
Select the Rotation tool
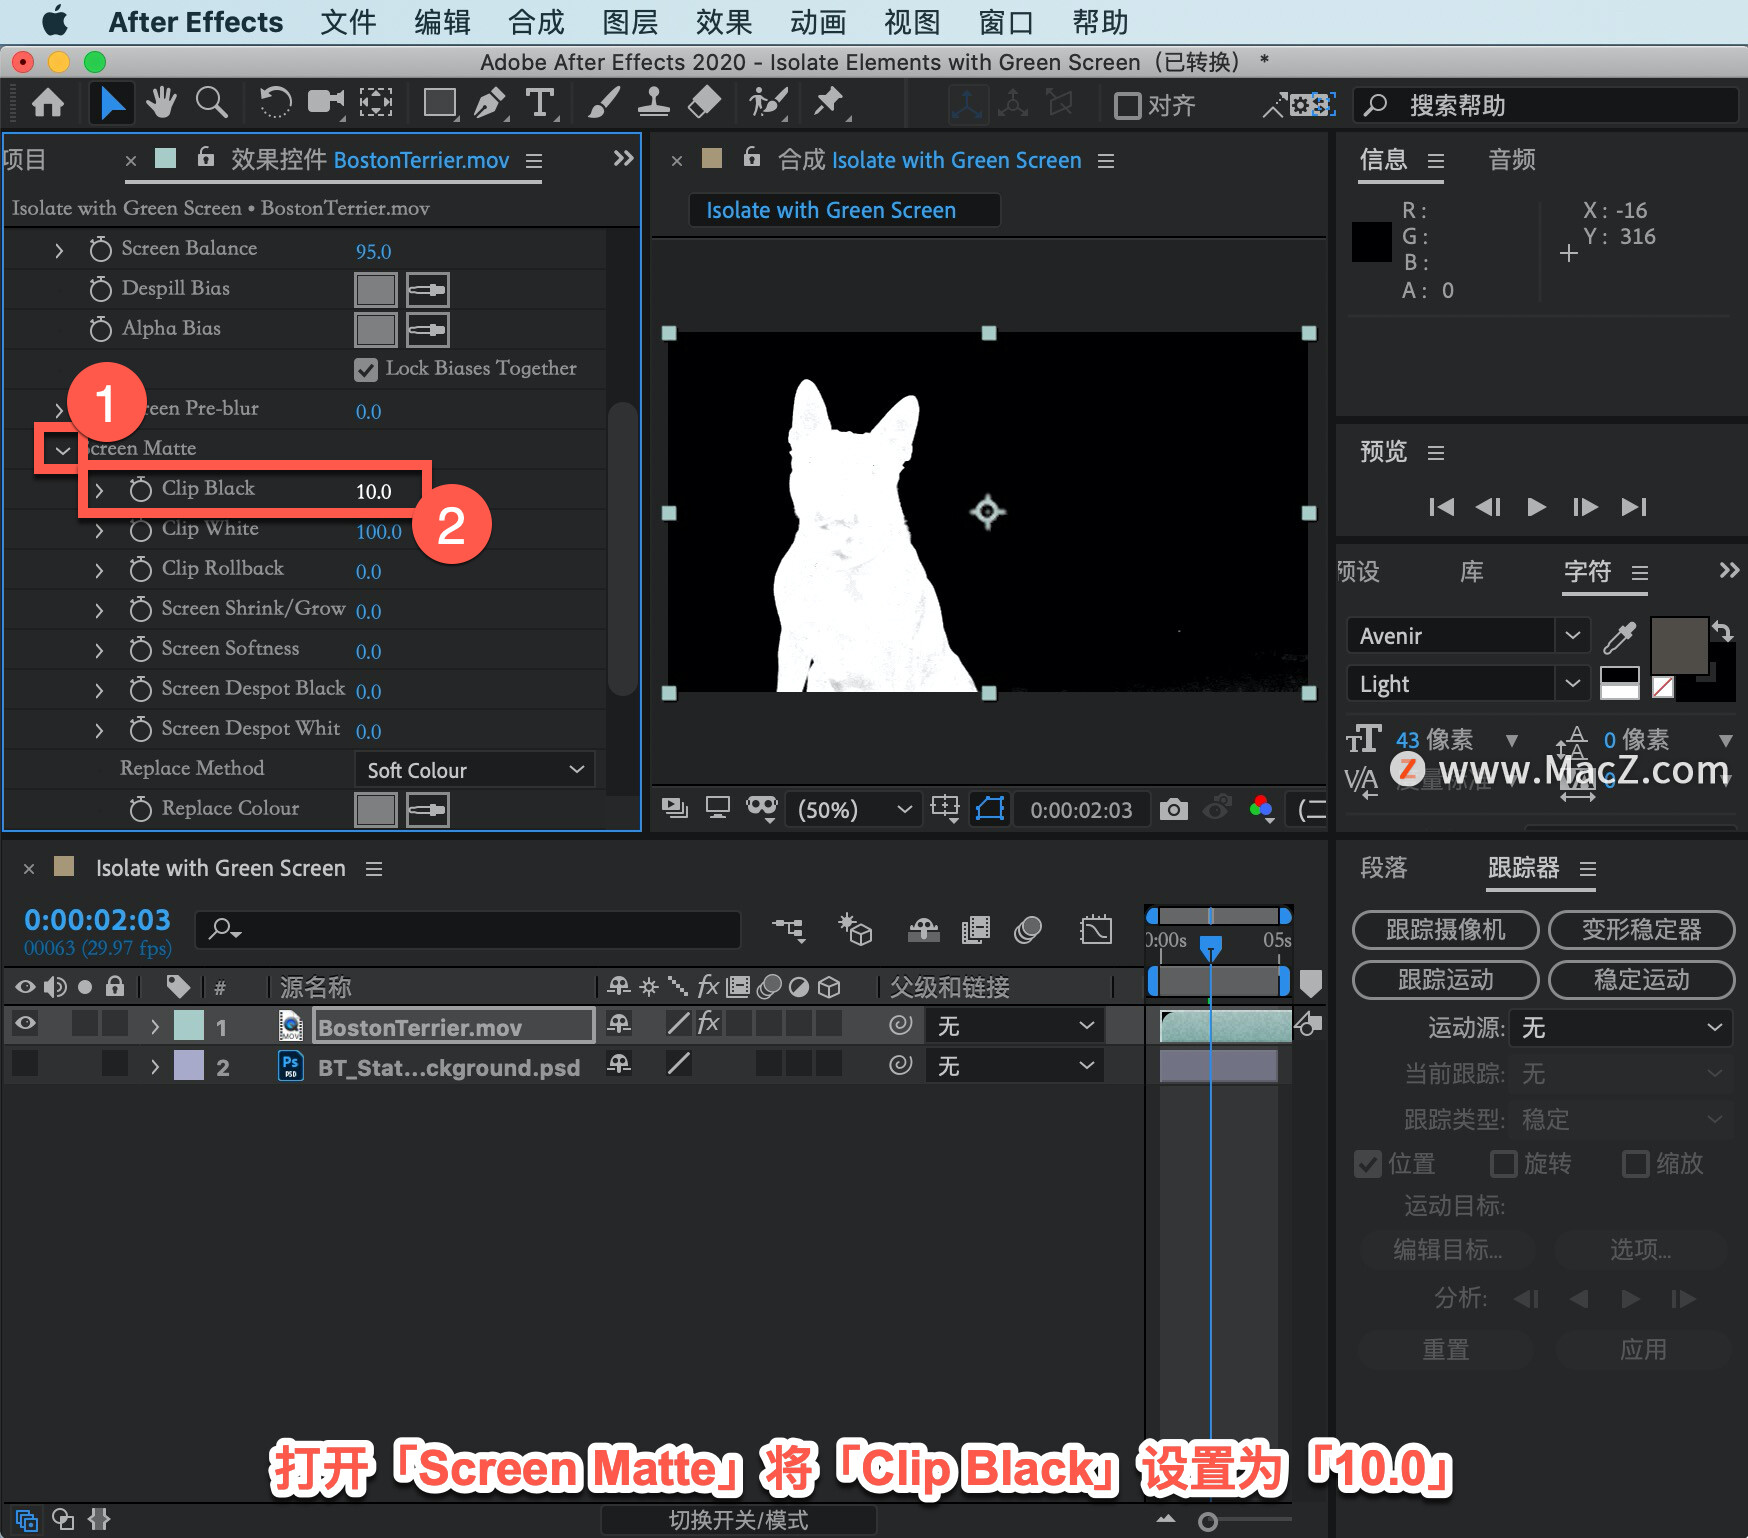click(275, 103)
